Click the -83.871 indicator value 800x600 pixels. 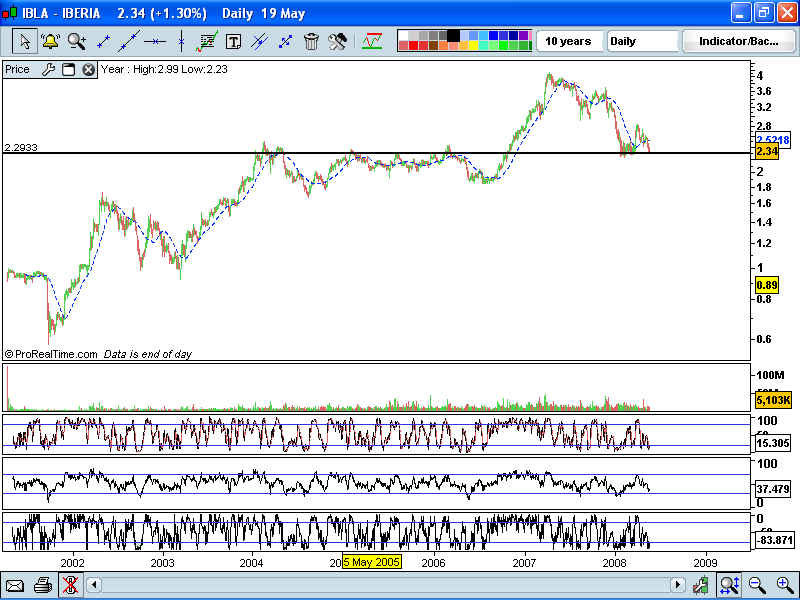[774, 540]
